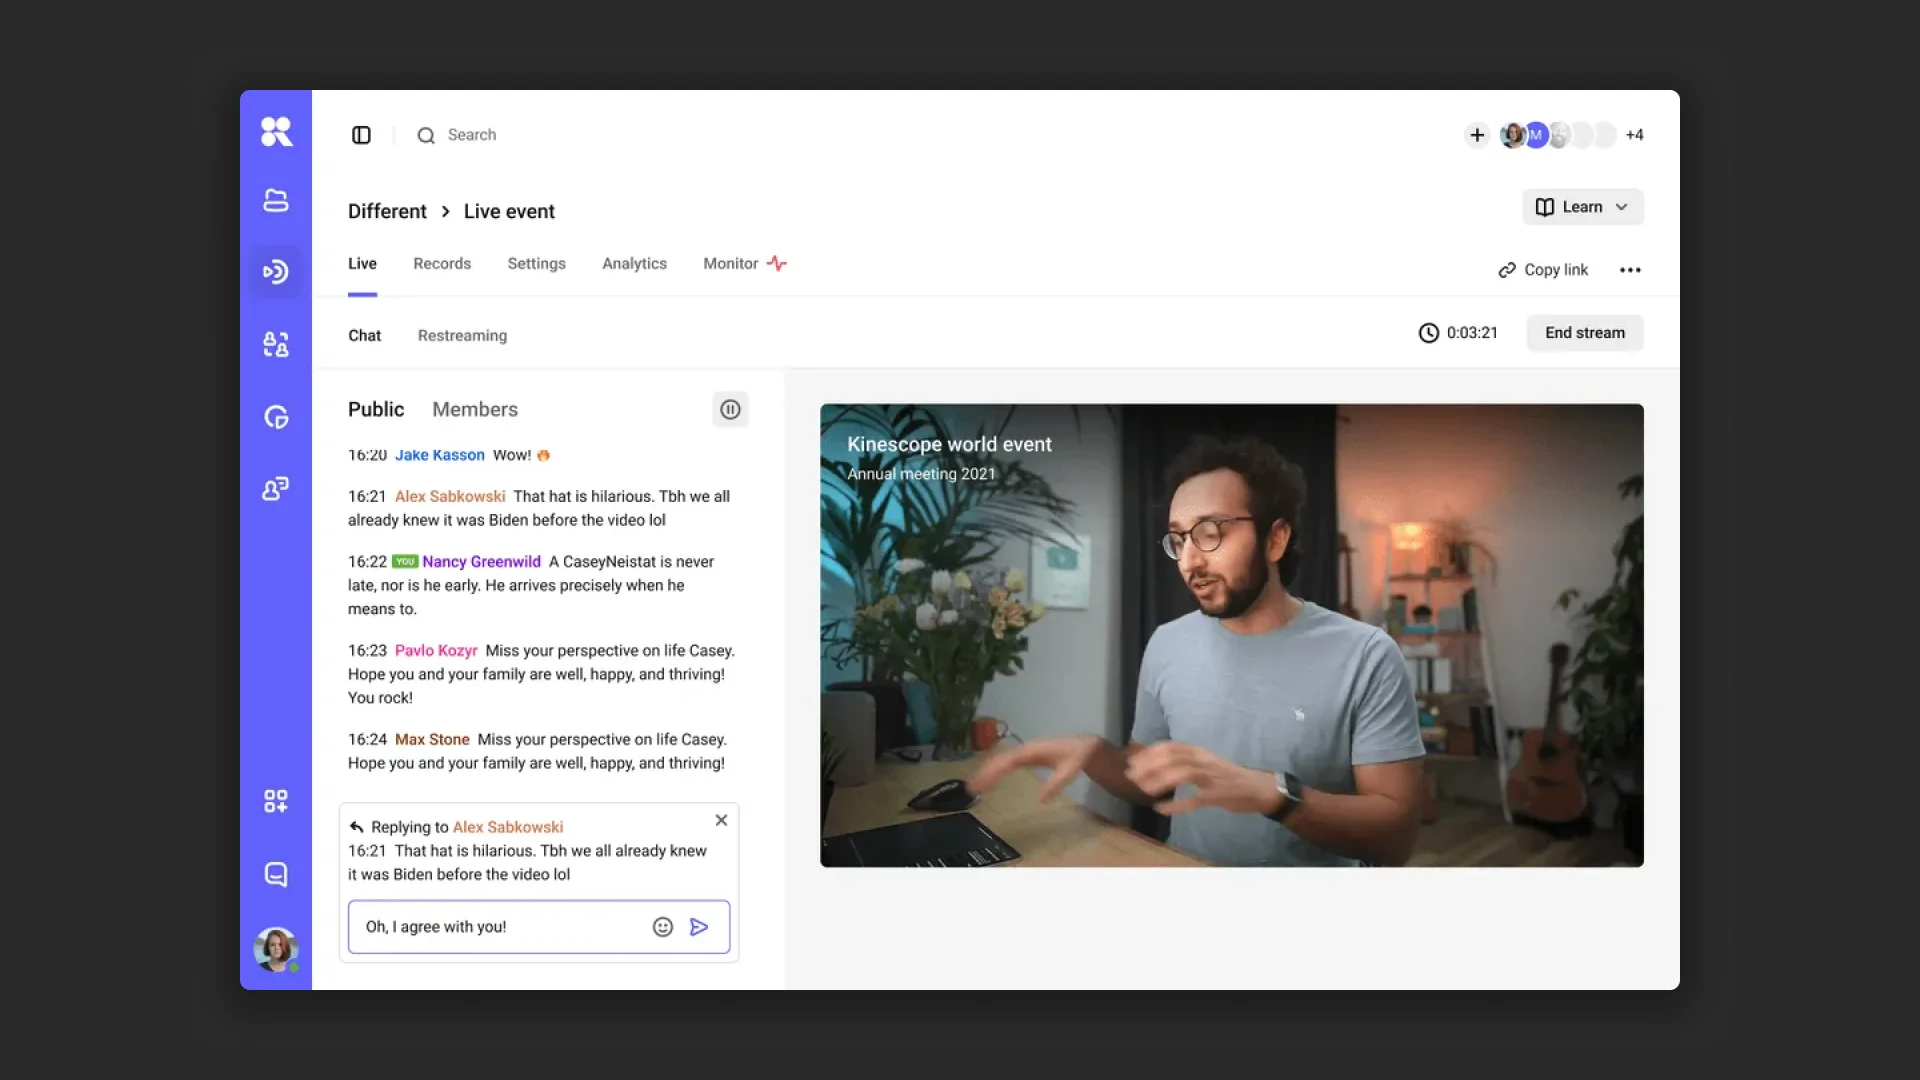The image size is (1920, 1080).
Task: Dismiss the reply to Alex Sabkowski
Action: point(721,820)
